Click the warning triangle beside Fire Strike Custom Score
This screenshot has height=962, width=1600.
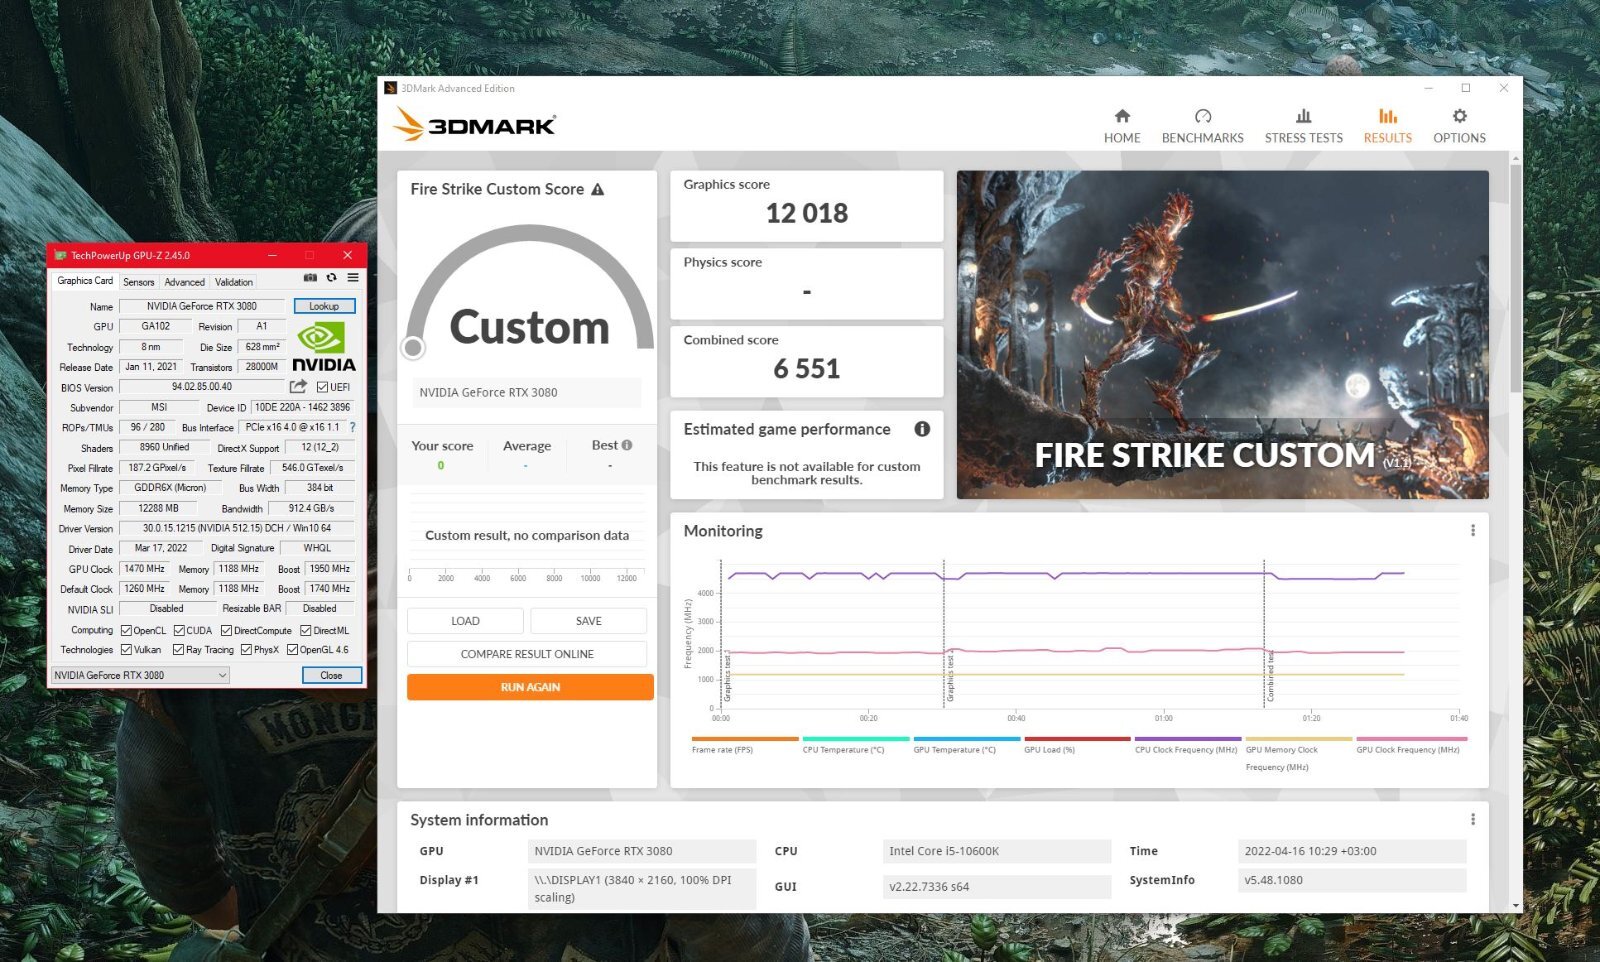[x=598, y=189]
